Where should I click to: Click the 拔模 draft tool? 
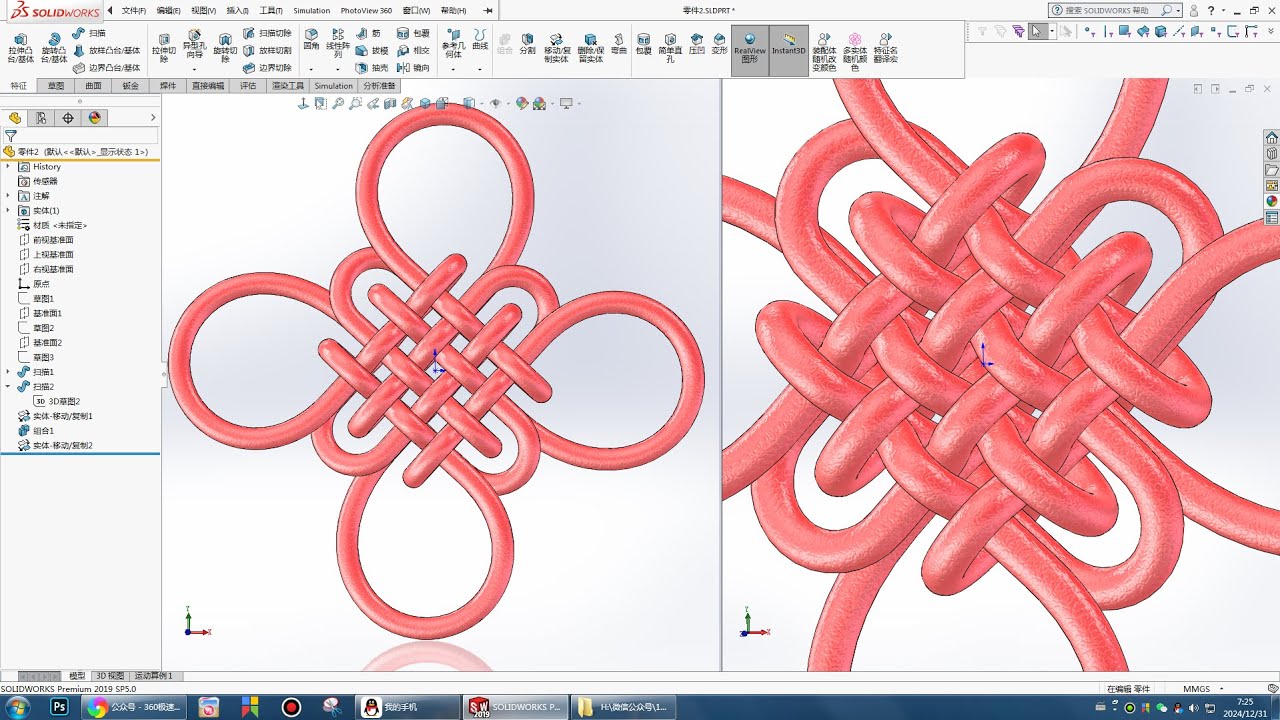(x=372, y=50)
